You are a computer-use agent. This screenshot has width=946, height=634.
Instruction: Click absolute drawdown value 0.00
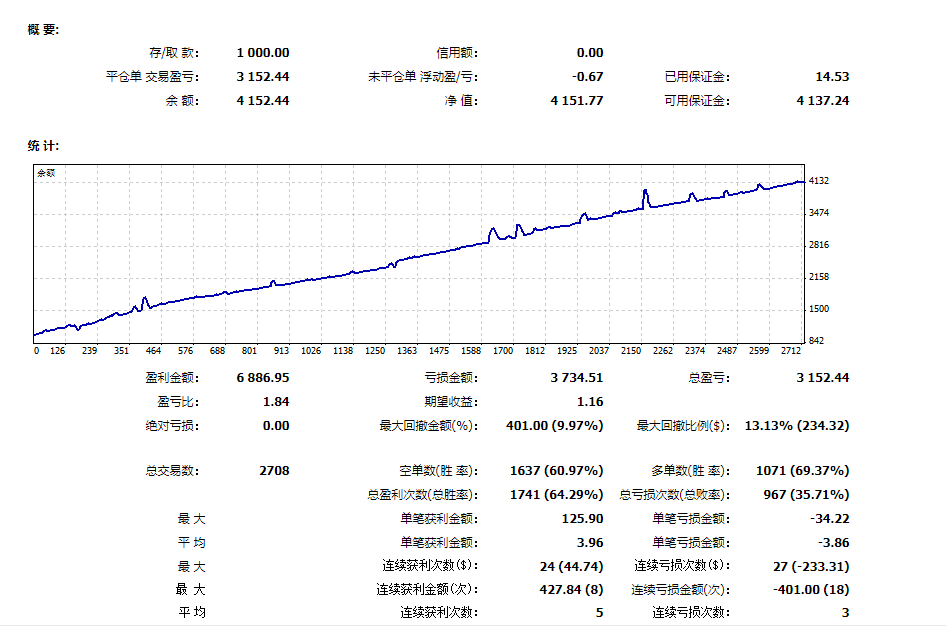(x=276, y=426)
